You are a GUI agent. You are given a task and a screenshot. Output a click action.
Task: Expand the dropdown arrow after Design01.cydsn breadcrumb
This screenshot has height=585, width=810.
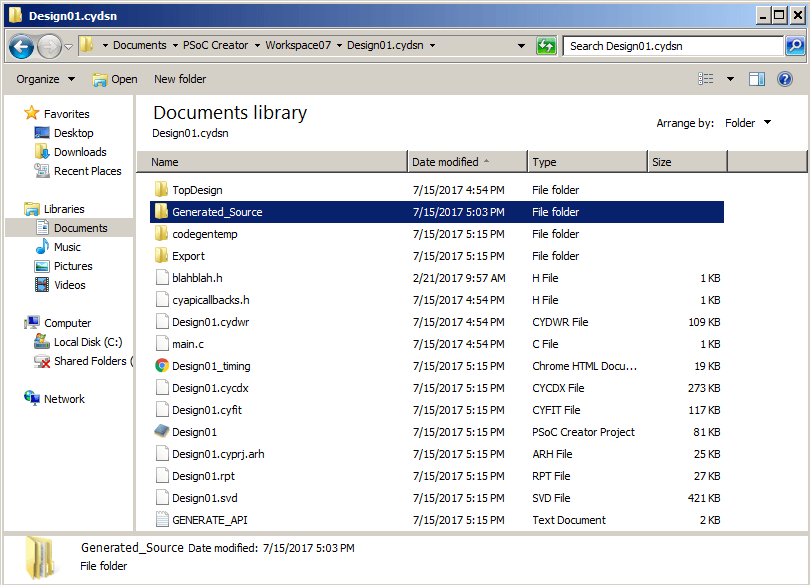432,45
